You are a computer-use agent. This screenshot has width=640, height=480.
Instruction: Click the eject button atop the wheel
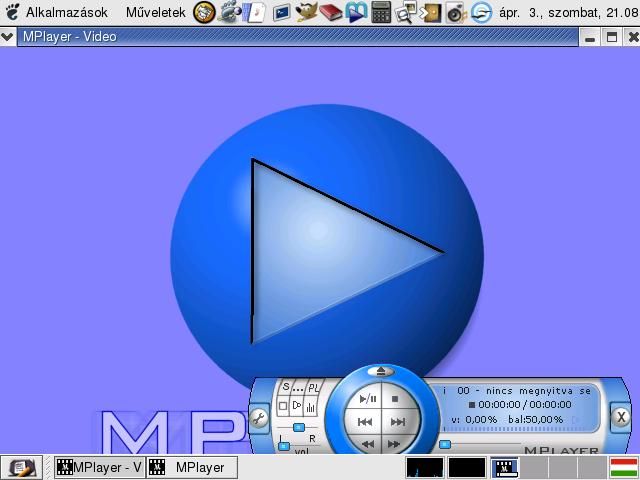381,371
